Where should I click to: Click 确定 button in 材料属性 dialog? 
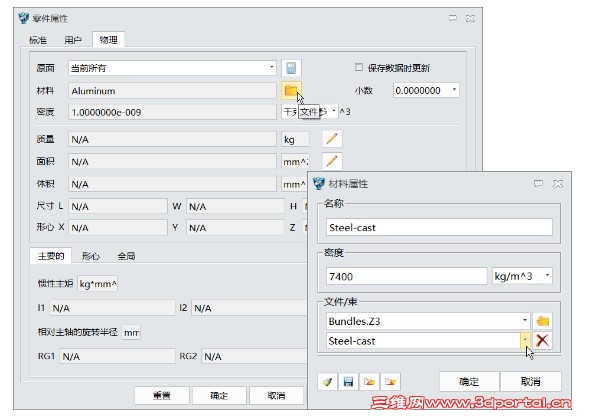click(469, 382)
